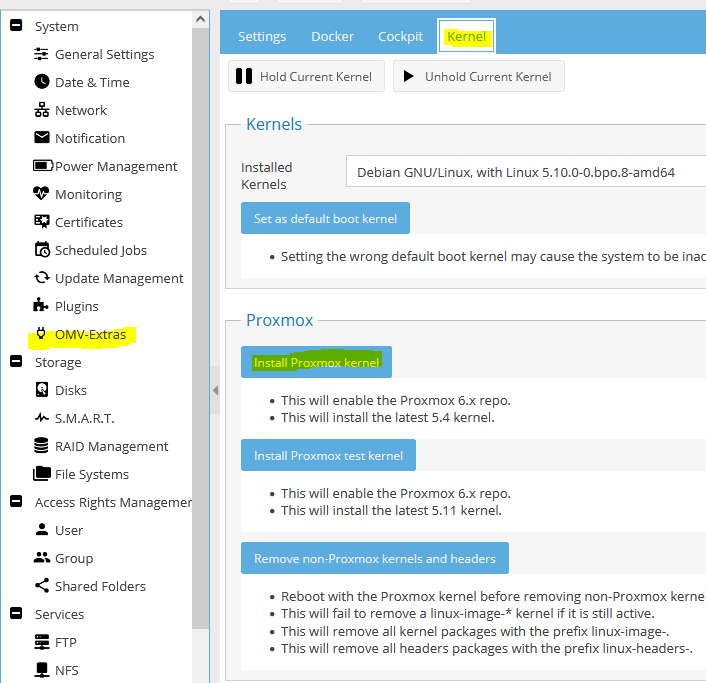Click the Power Management battery icon
The width and height of the screenshot is (706, 683).
coord(42,166)
